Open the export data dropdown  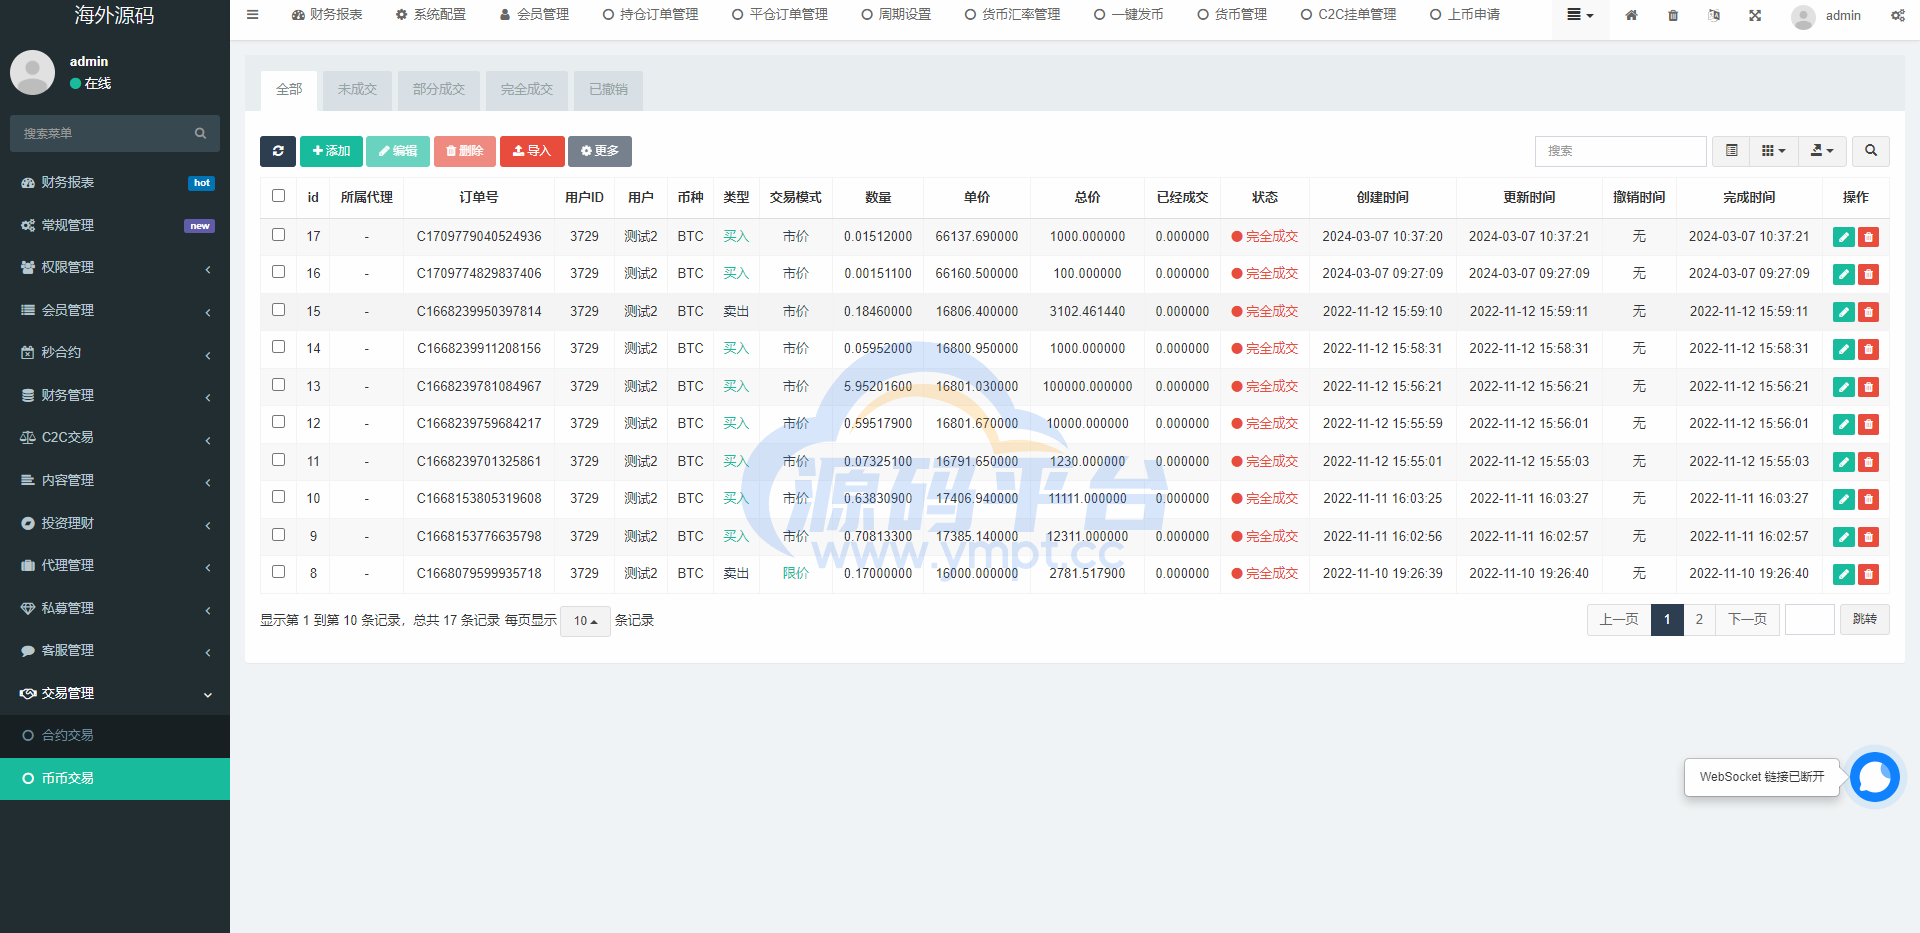1822,151
